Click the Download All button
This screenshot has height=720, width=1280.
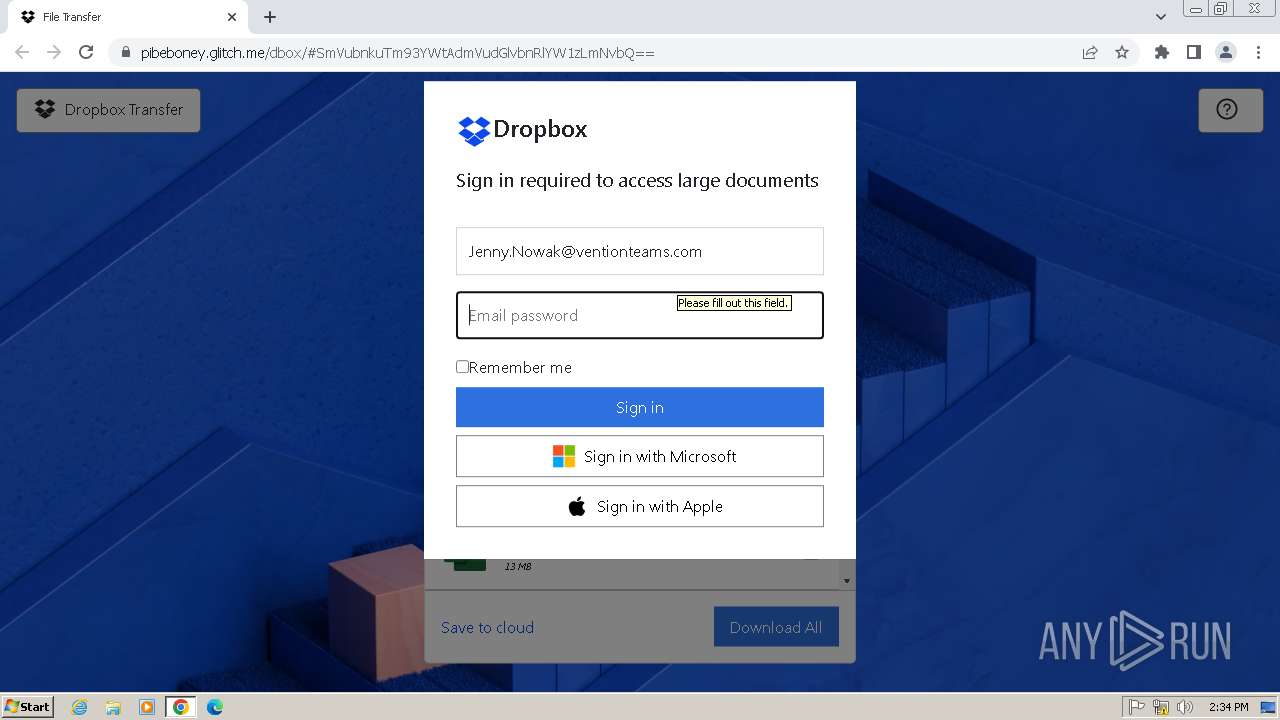pos(776,627)
